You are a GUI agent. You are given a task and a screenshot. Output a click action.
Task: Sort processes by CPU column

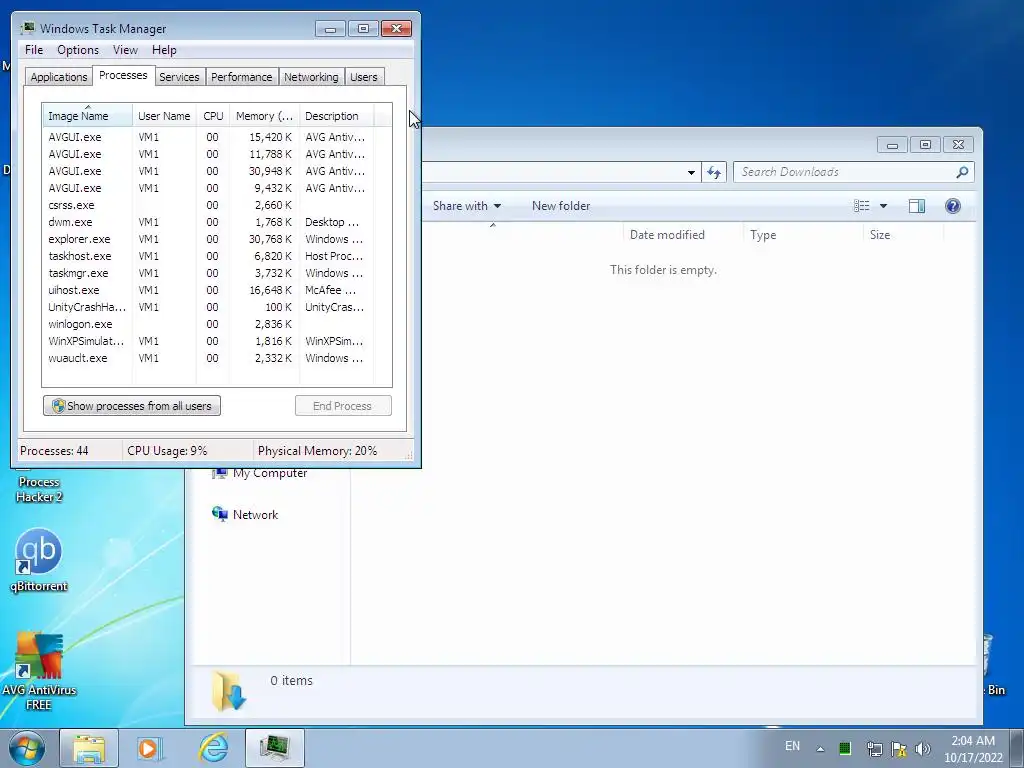click(x=213, y=116)
